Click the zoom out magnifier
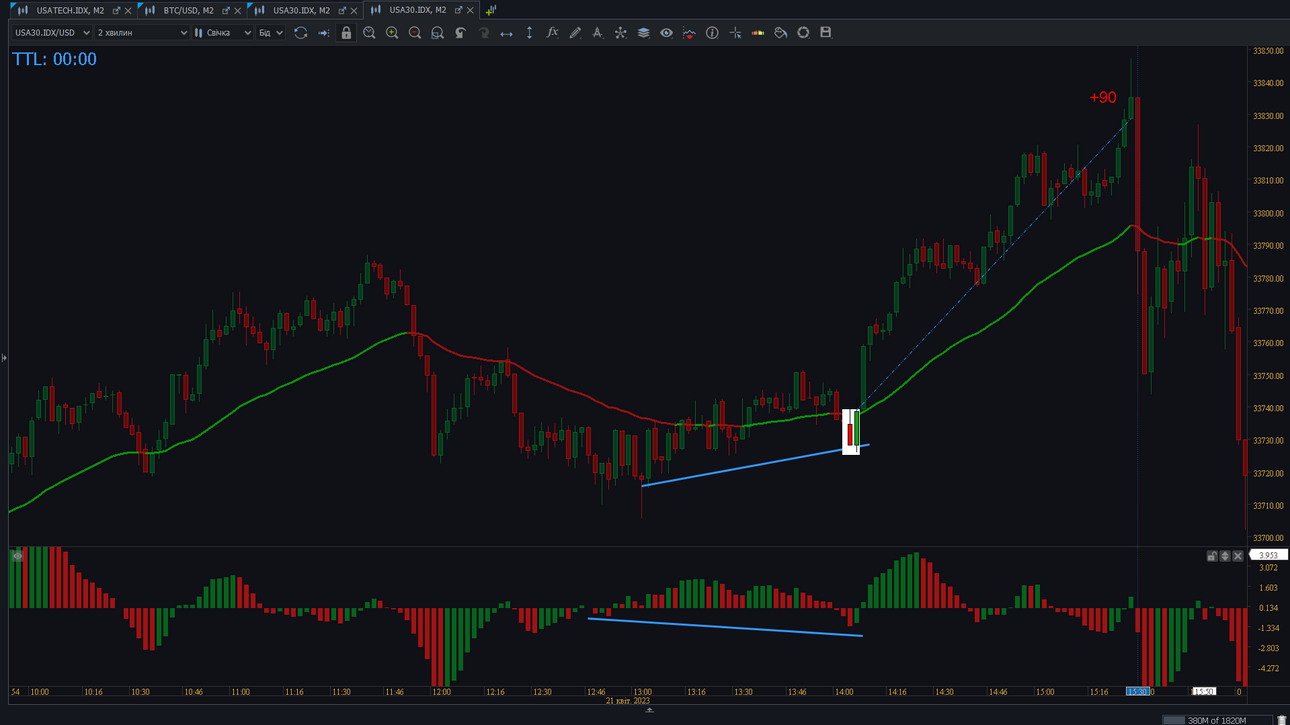This screenshot has width=1290, height=725. coord(415,33)
